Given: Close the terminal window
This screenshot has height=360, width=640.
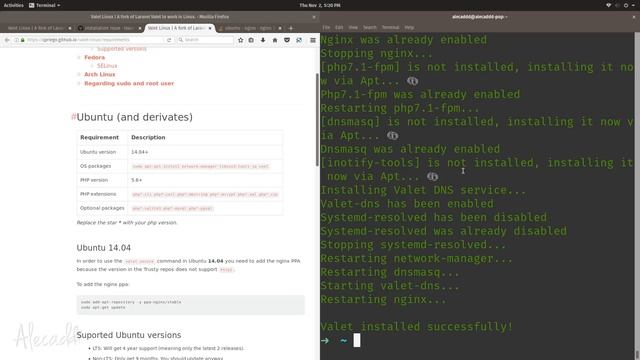Looking at the screenshot, I should [x=634, y=17].
